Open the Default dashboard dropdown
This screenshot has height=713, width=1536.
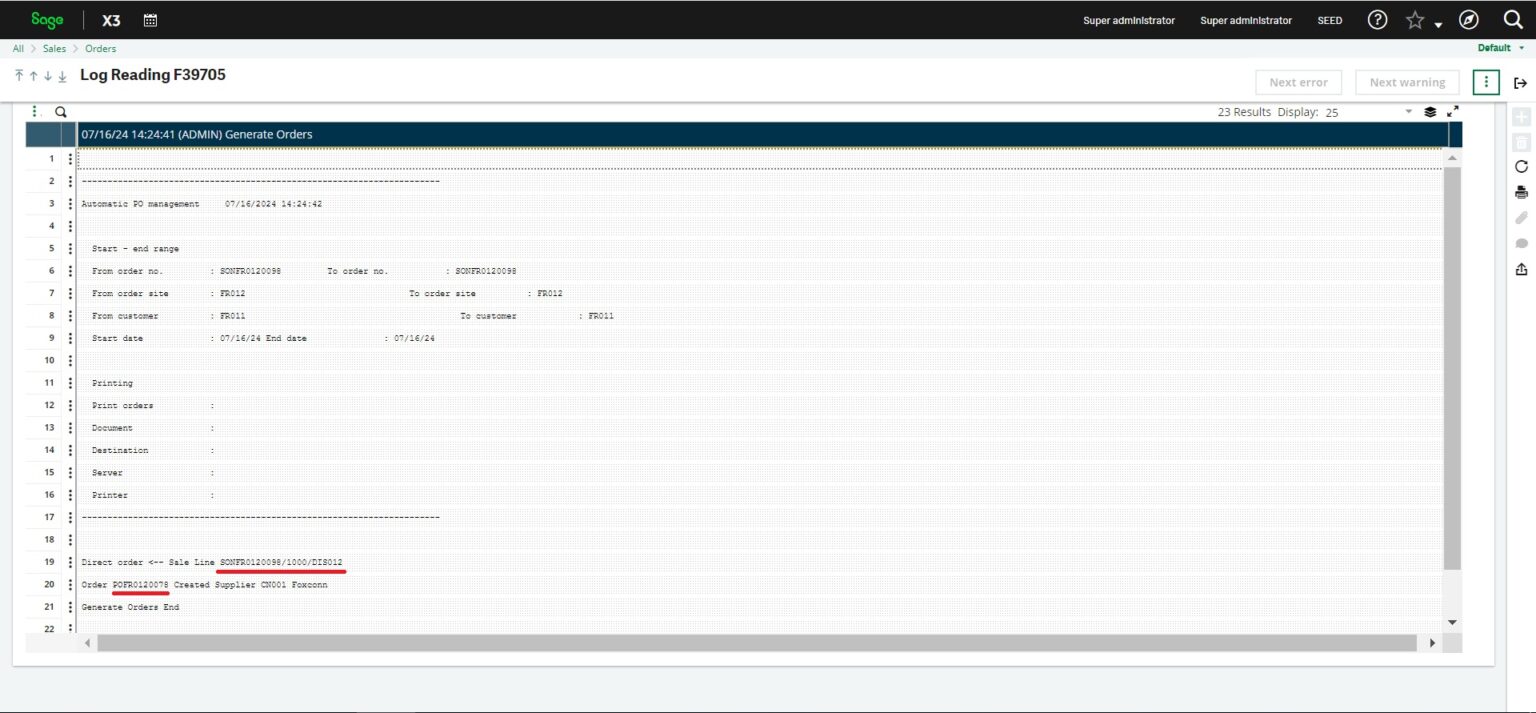click(1519, 47)
